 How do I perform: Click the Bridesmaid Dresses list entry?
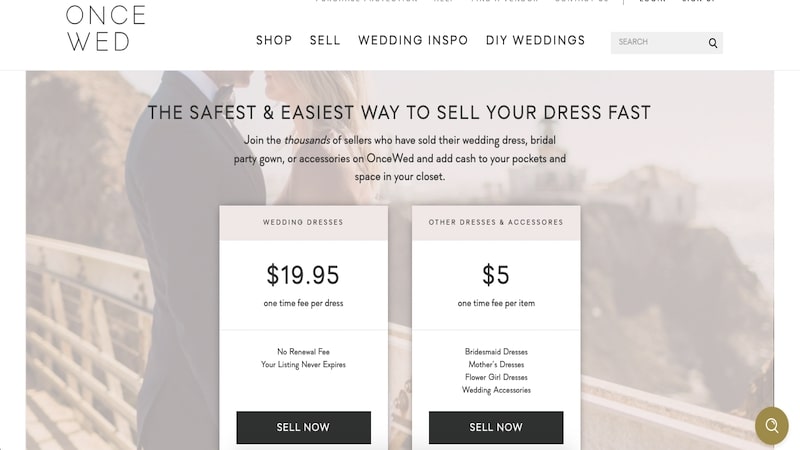[x=496, y=352]
